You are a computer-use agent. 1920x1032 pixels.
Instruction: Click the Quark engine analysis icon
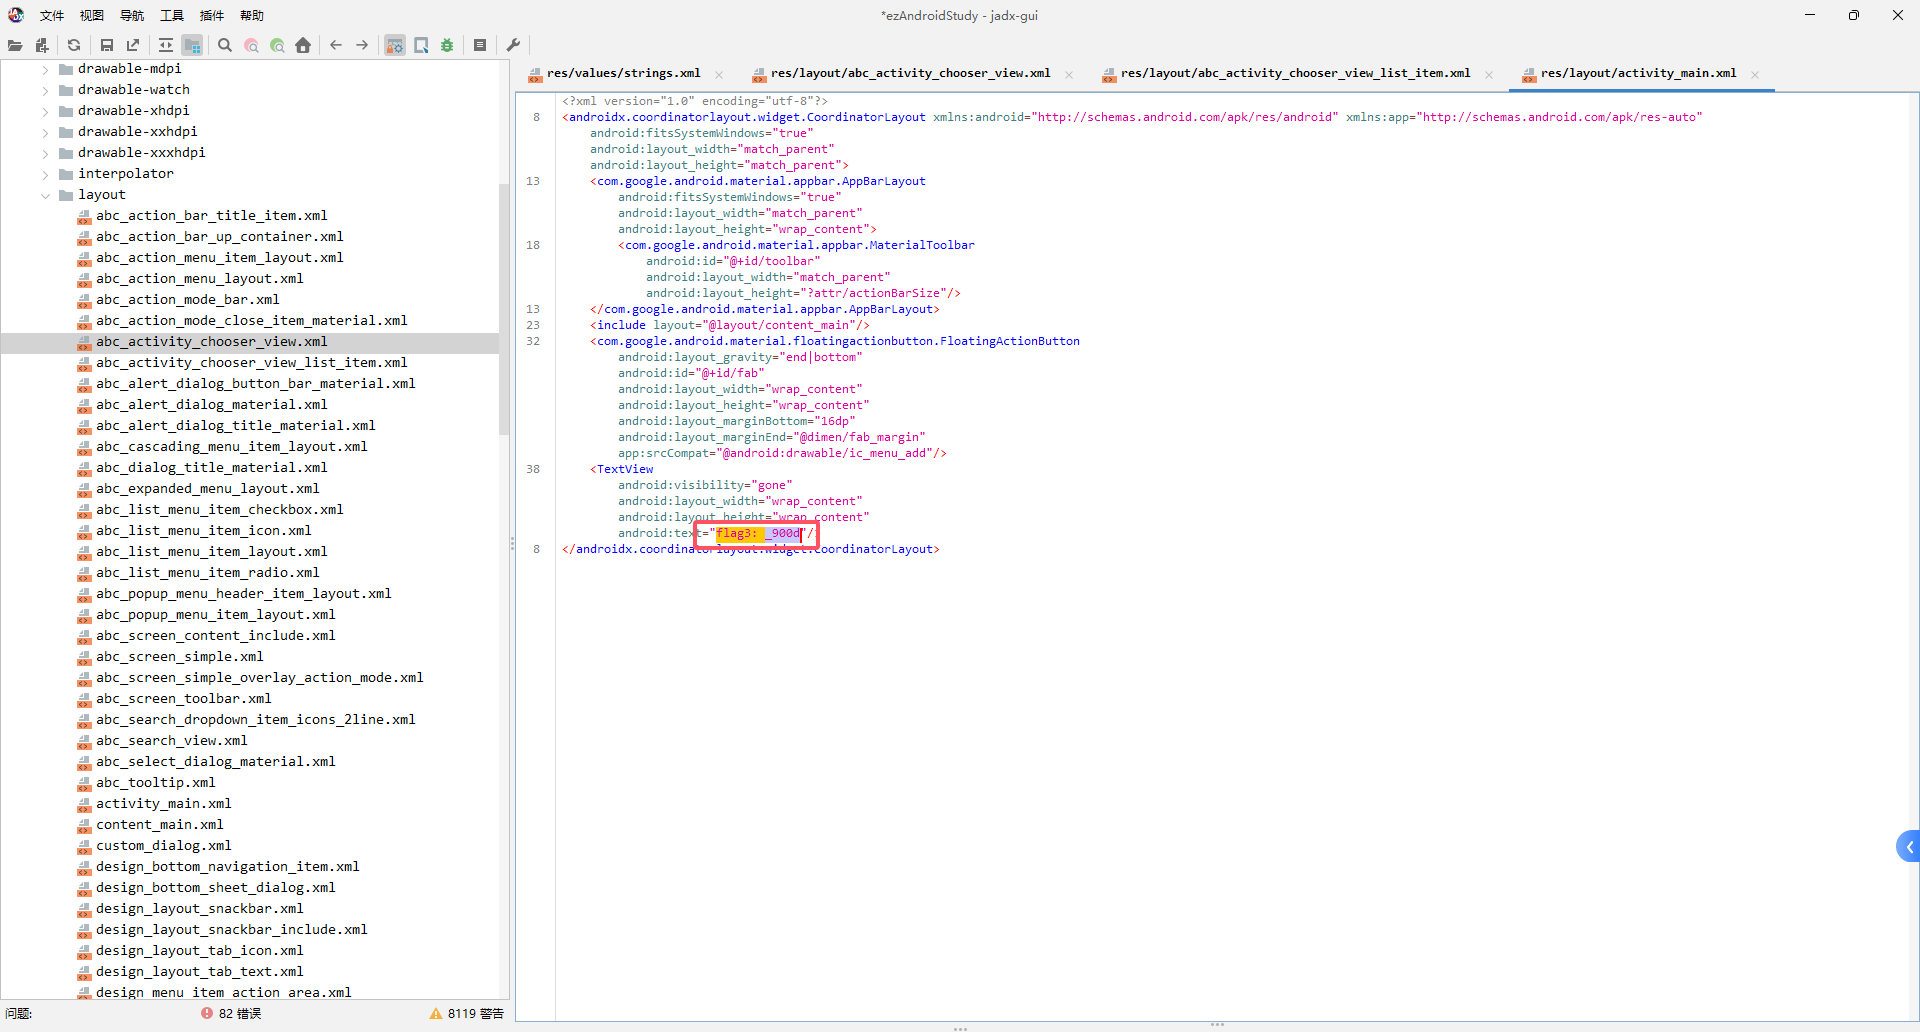click(421, 45)
